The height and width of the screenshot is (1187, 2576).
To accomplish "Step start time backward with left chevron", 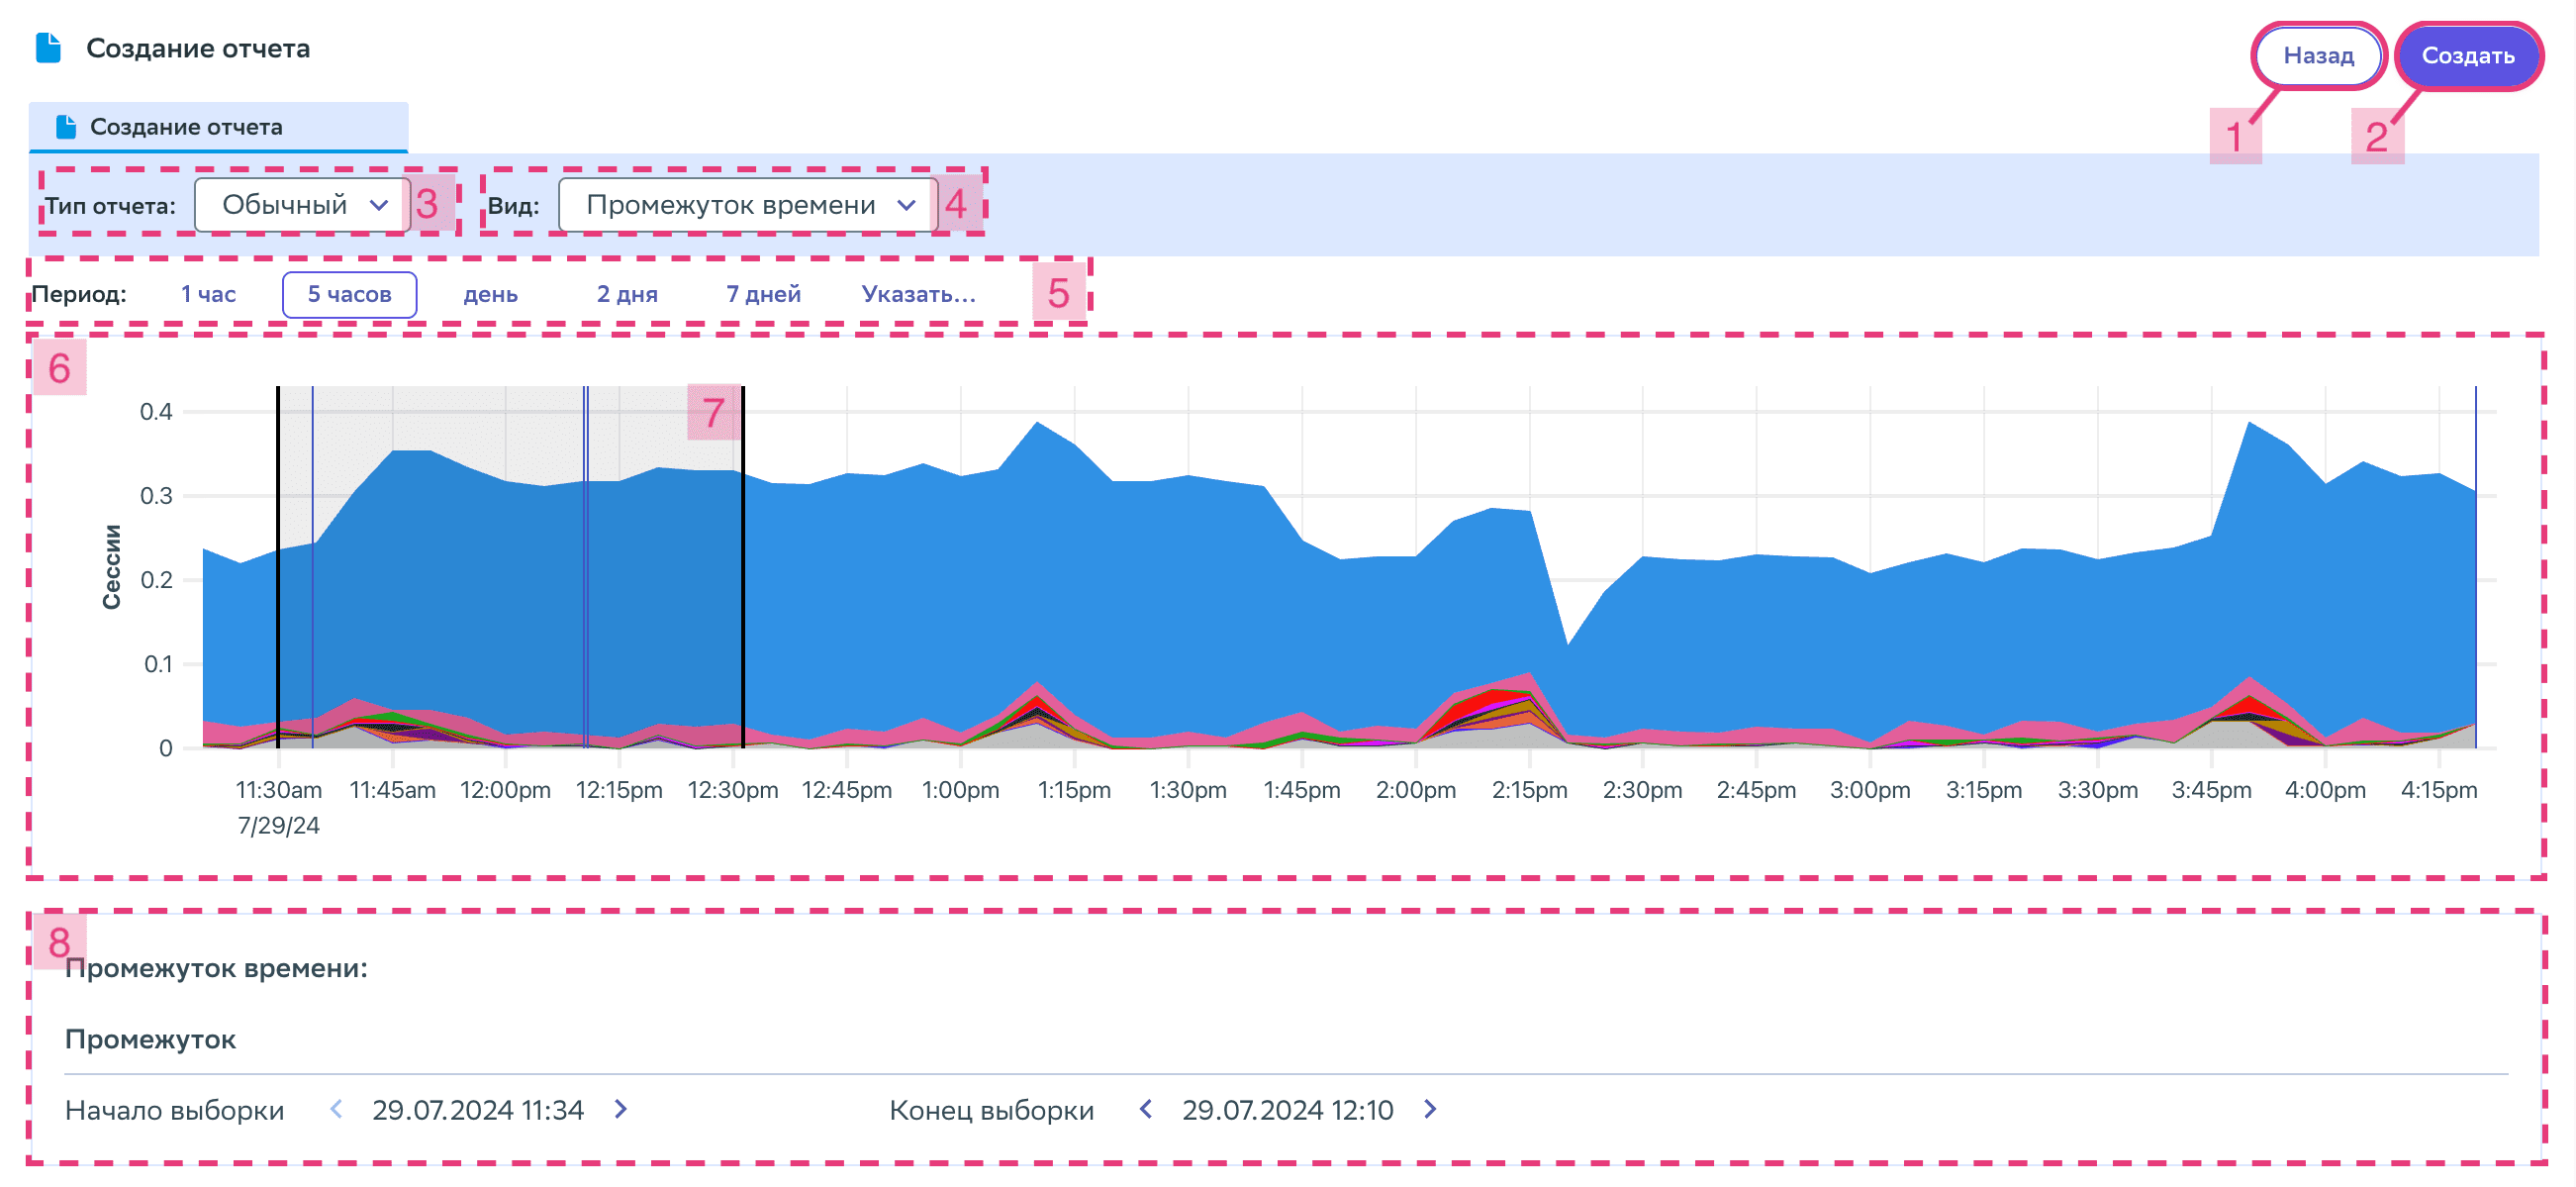I will tap(336, 1109).
